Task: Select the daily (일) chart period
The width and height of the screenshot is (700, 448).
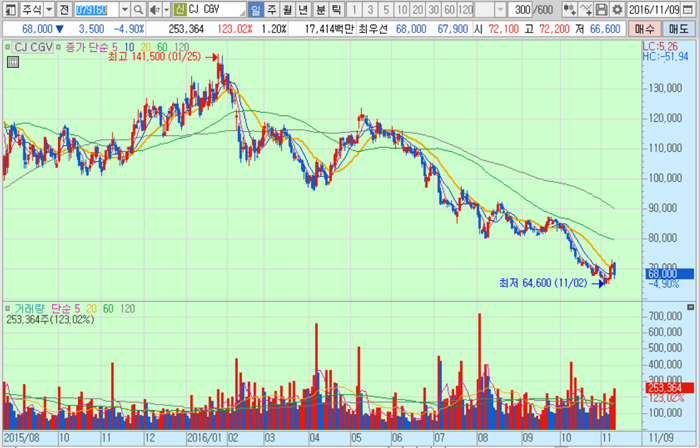Action: [x=255, y=9]
